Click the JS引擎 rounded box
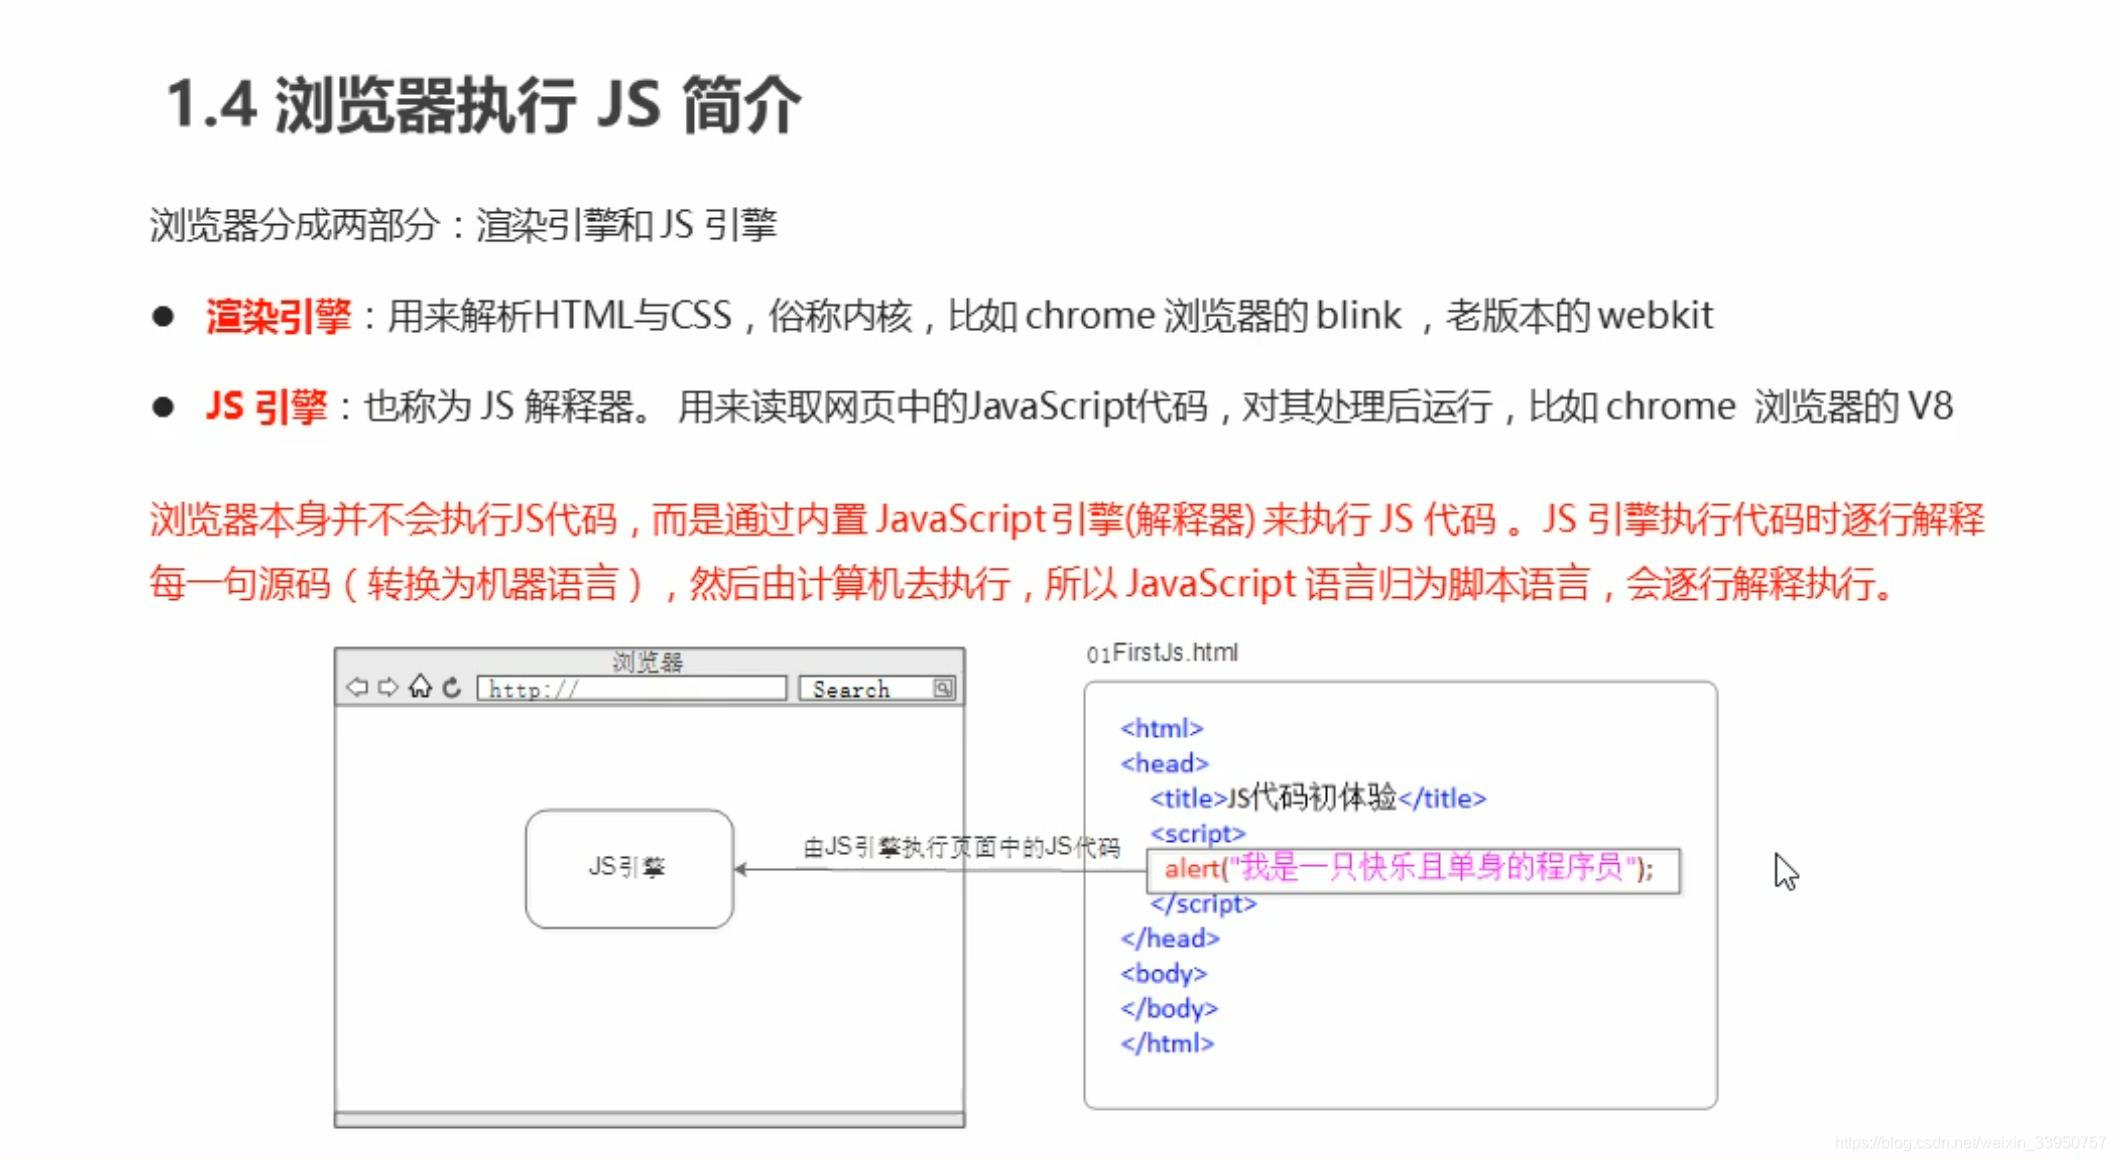 coord(629,868)
